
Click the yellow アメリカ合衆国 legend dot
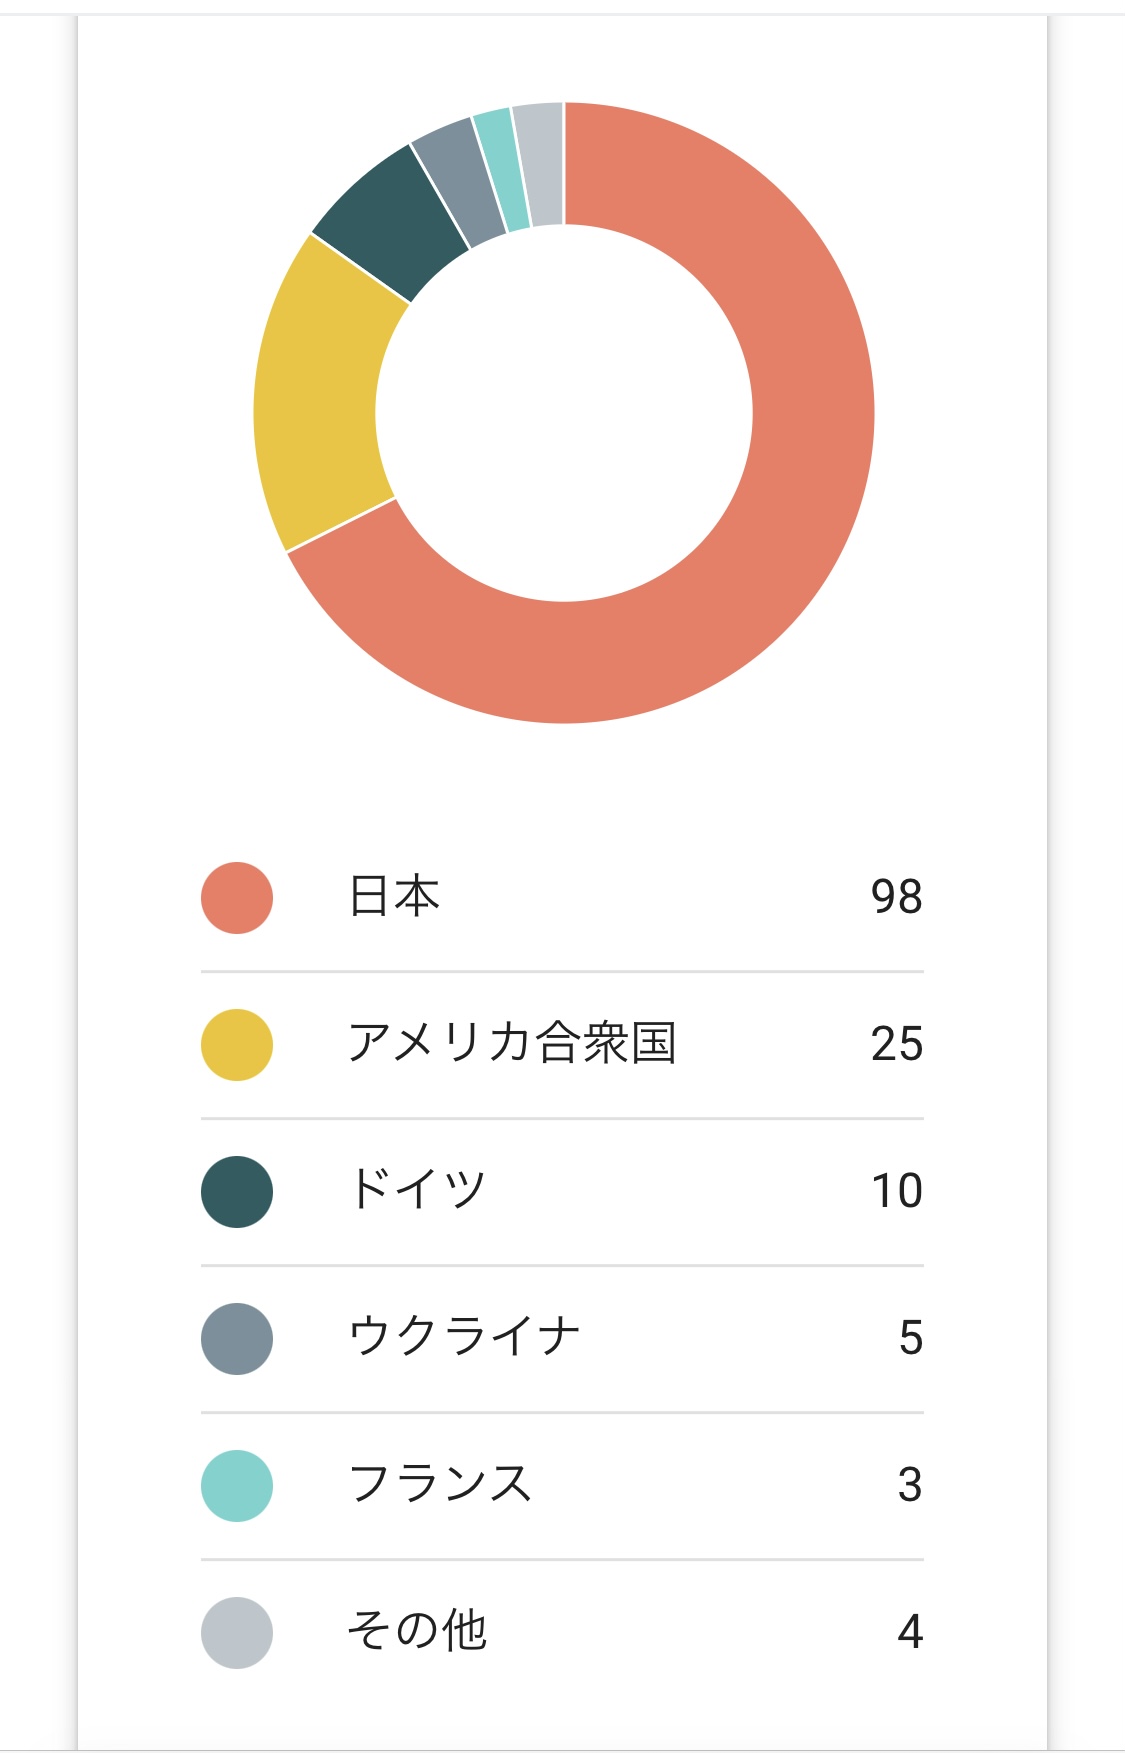click(237, 1044)
